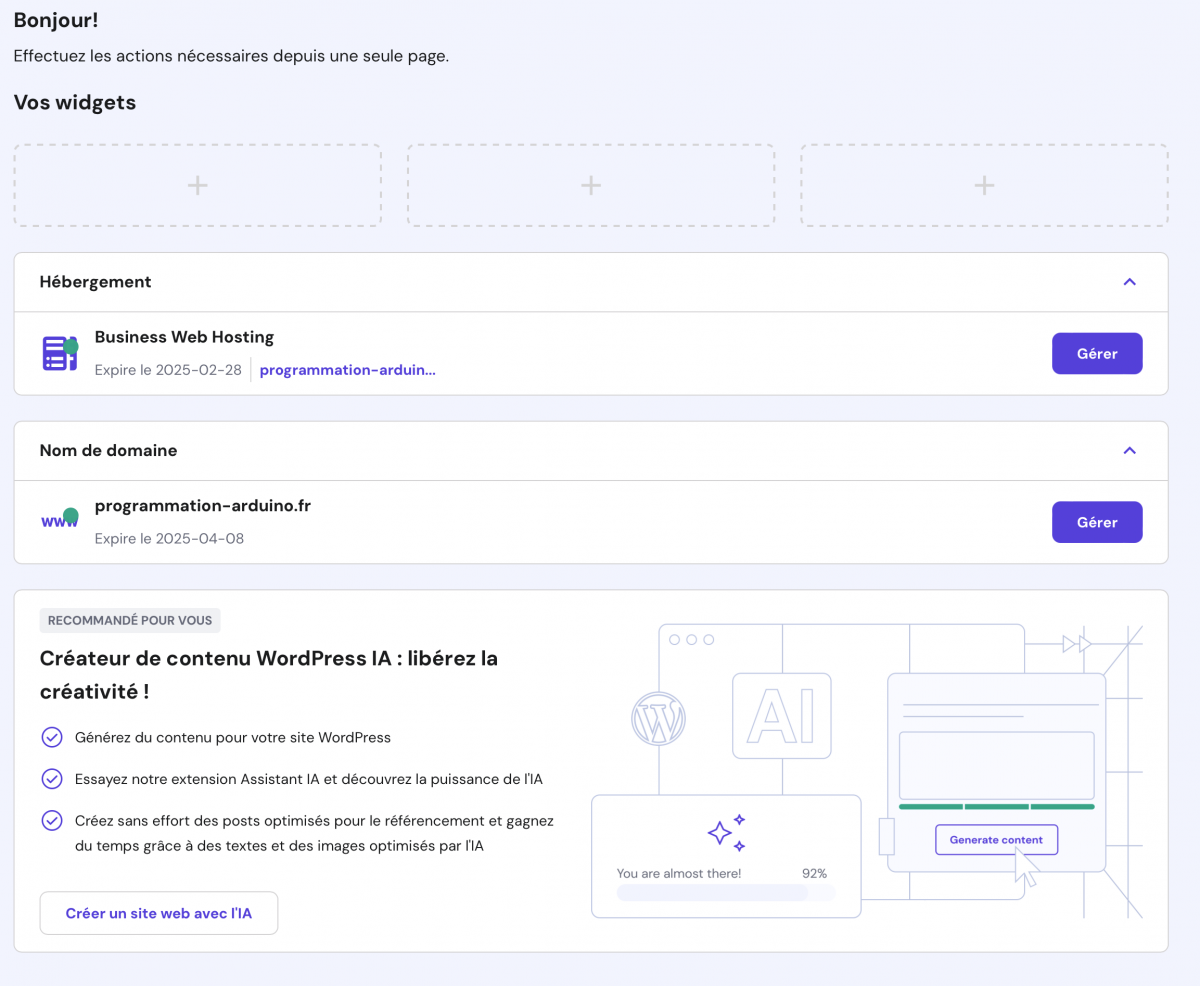Image resolution: width=1200 pixels, height=986 pixels.
Task: Collapse the Nom de domaine section
Action: tap(1129, 451)
